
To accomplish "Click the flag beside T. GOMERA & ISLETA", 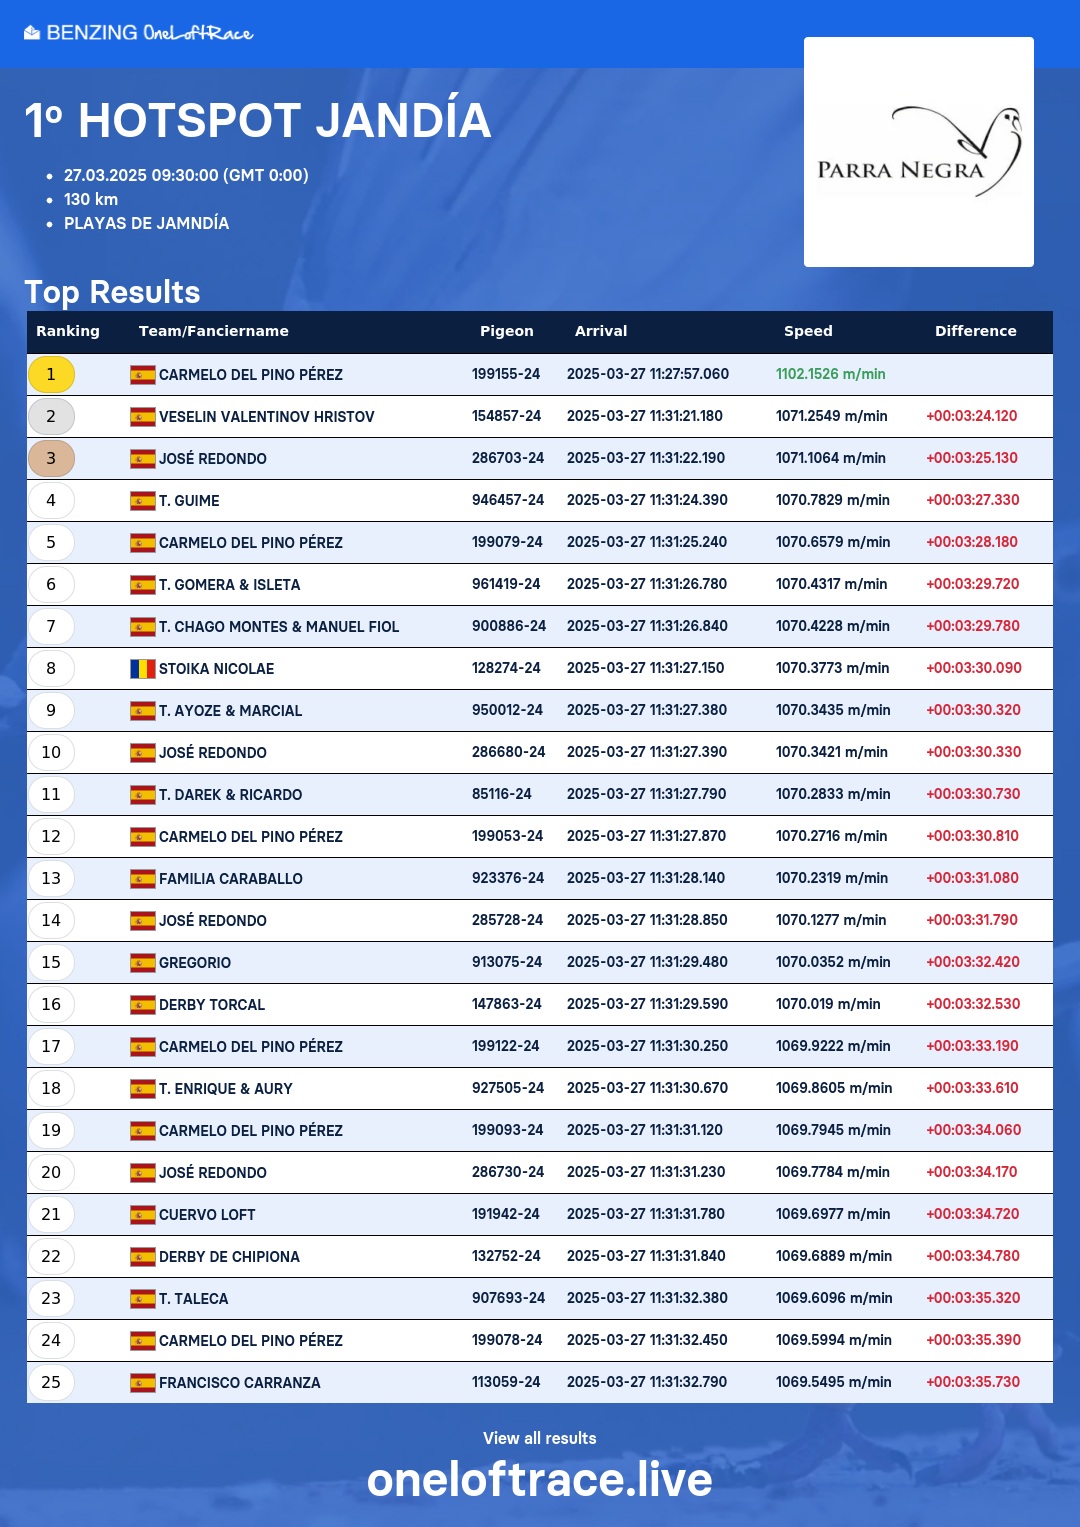I will (143, 585).
